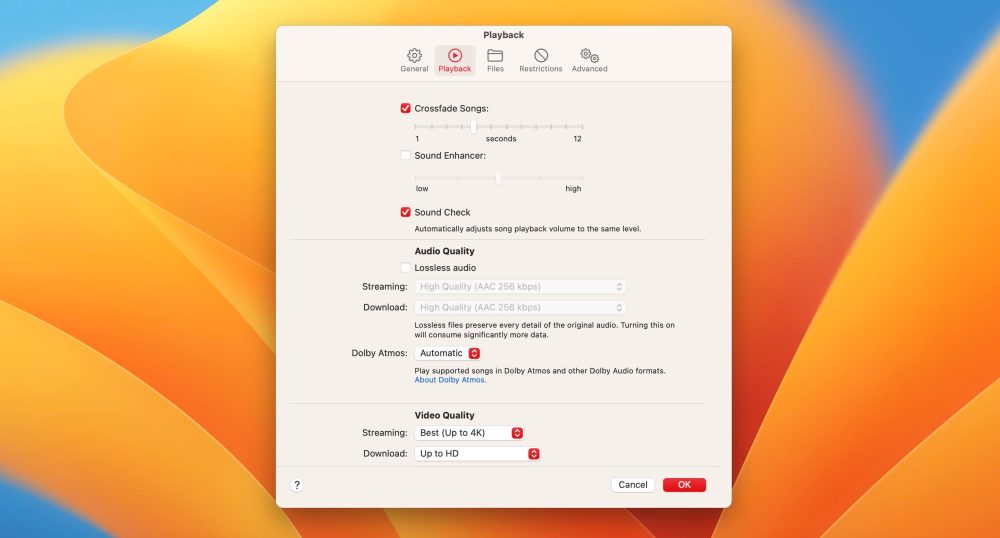Click the question mark help button

[x=296, y=485]
